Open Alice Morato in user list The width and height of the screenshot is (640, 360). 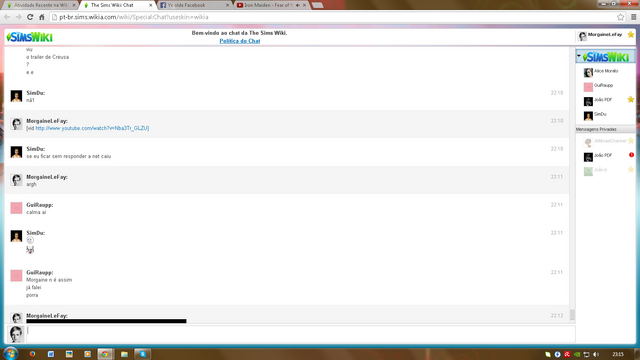[x=606, y=72]
